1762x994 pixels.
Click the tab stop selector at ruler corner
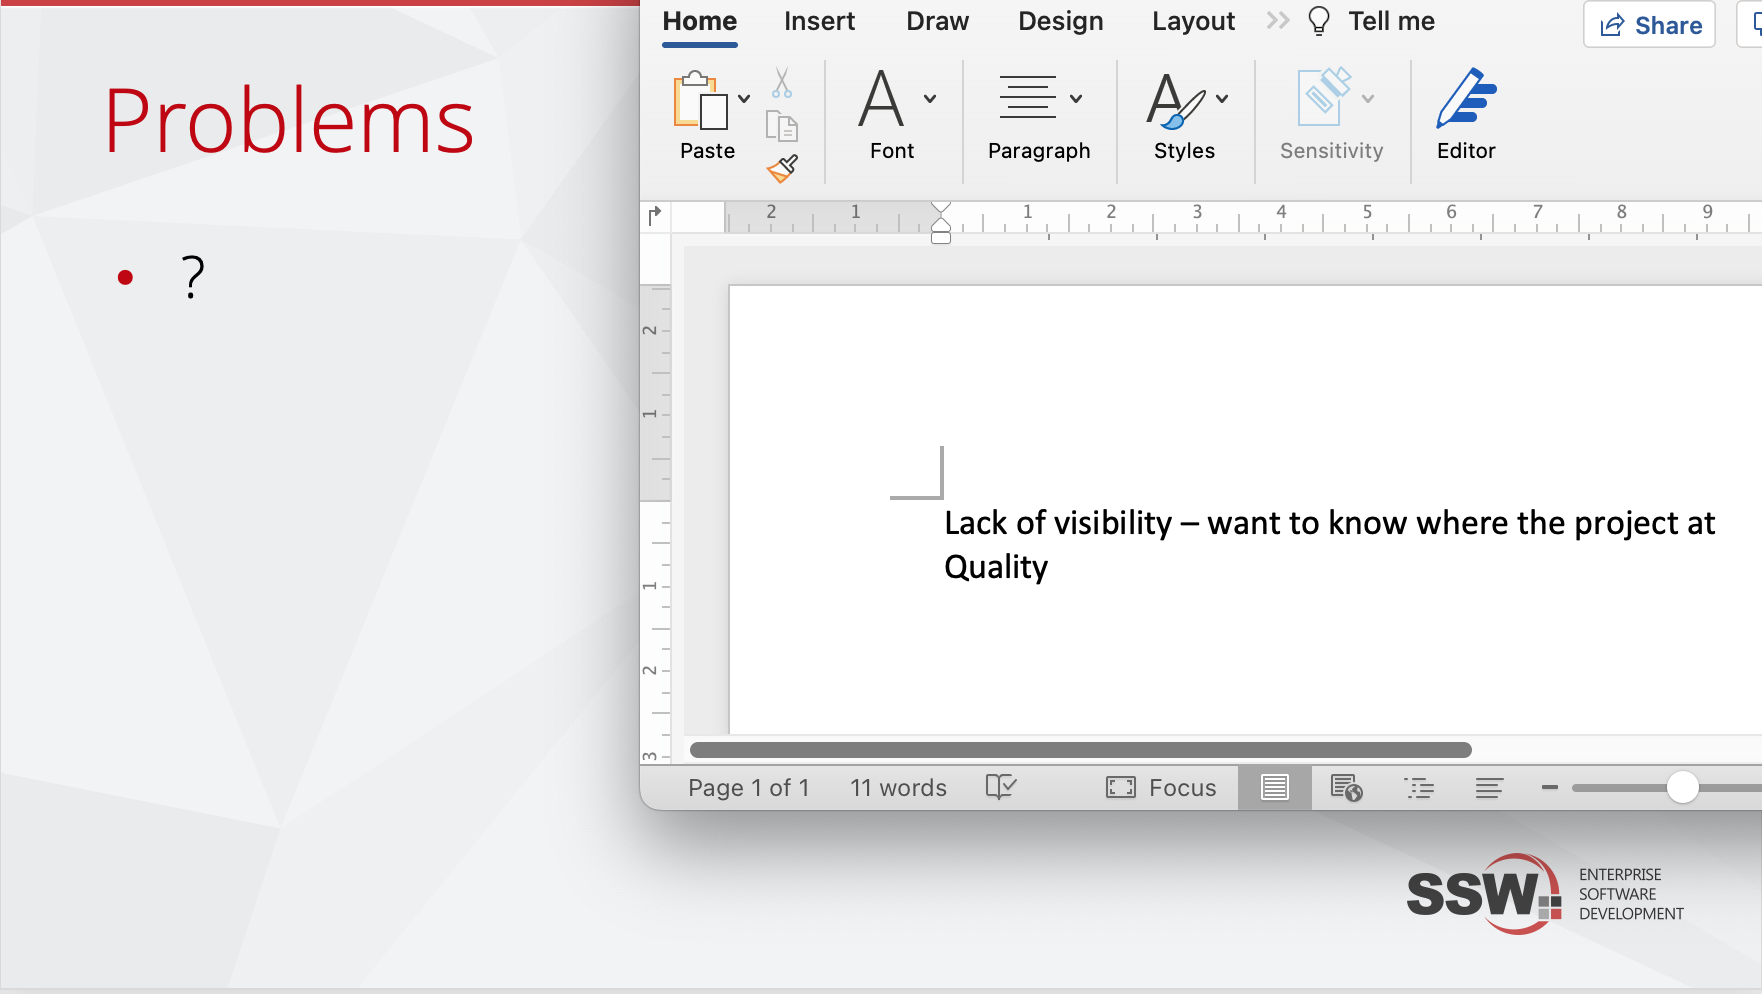655,215
